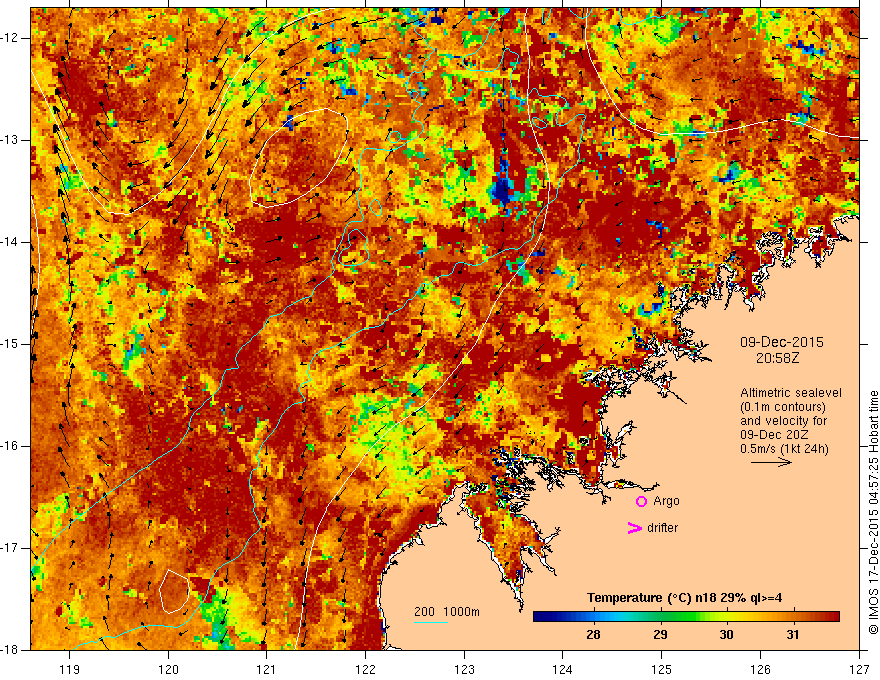Click the 'Argo' legend label
This screenshot has width=880, height=680.
[x=666, y=501]
